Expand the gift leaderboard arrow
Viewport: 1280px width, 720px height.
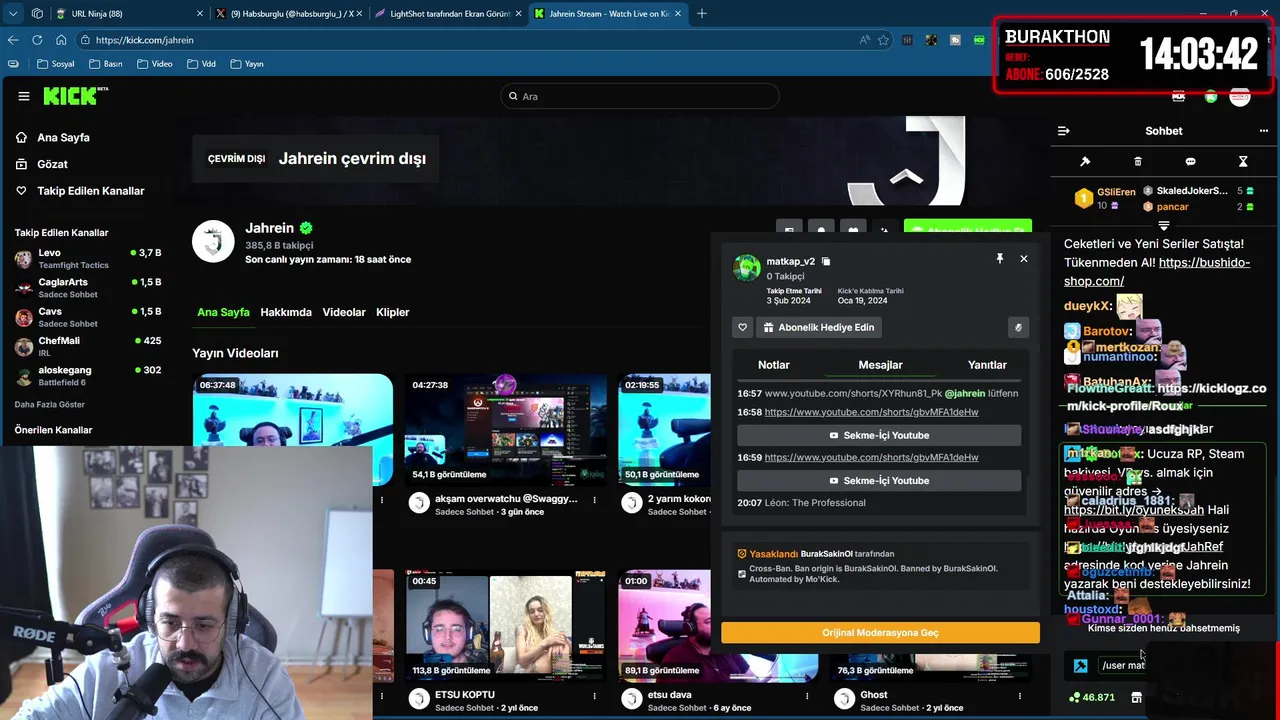click(1163, 226)
